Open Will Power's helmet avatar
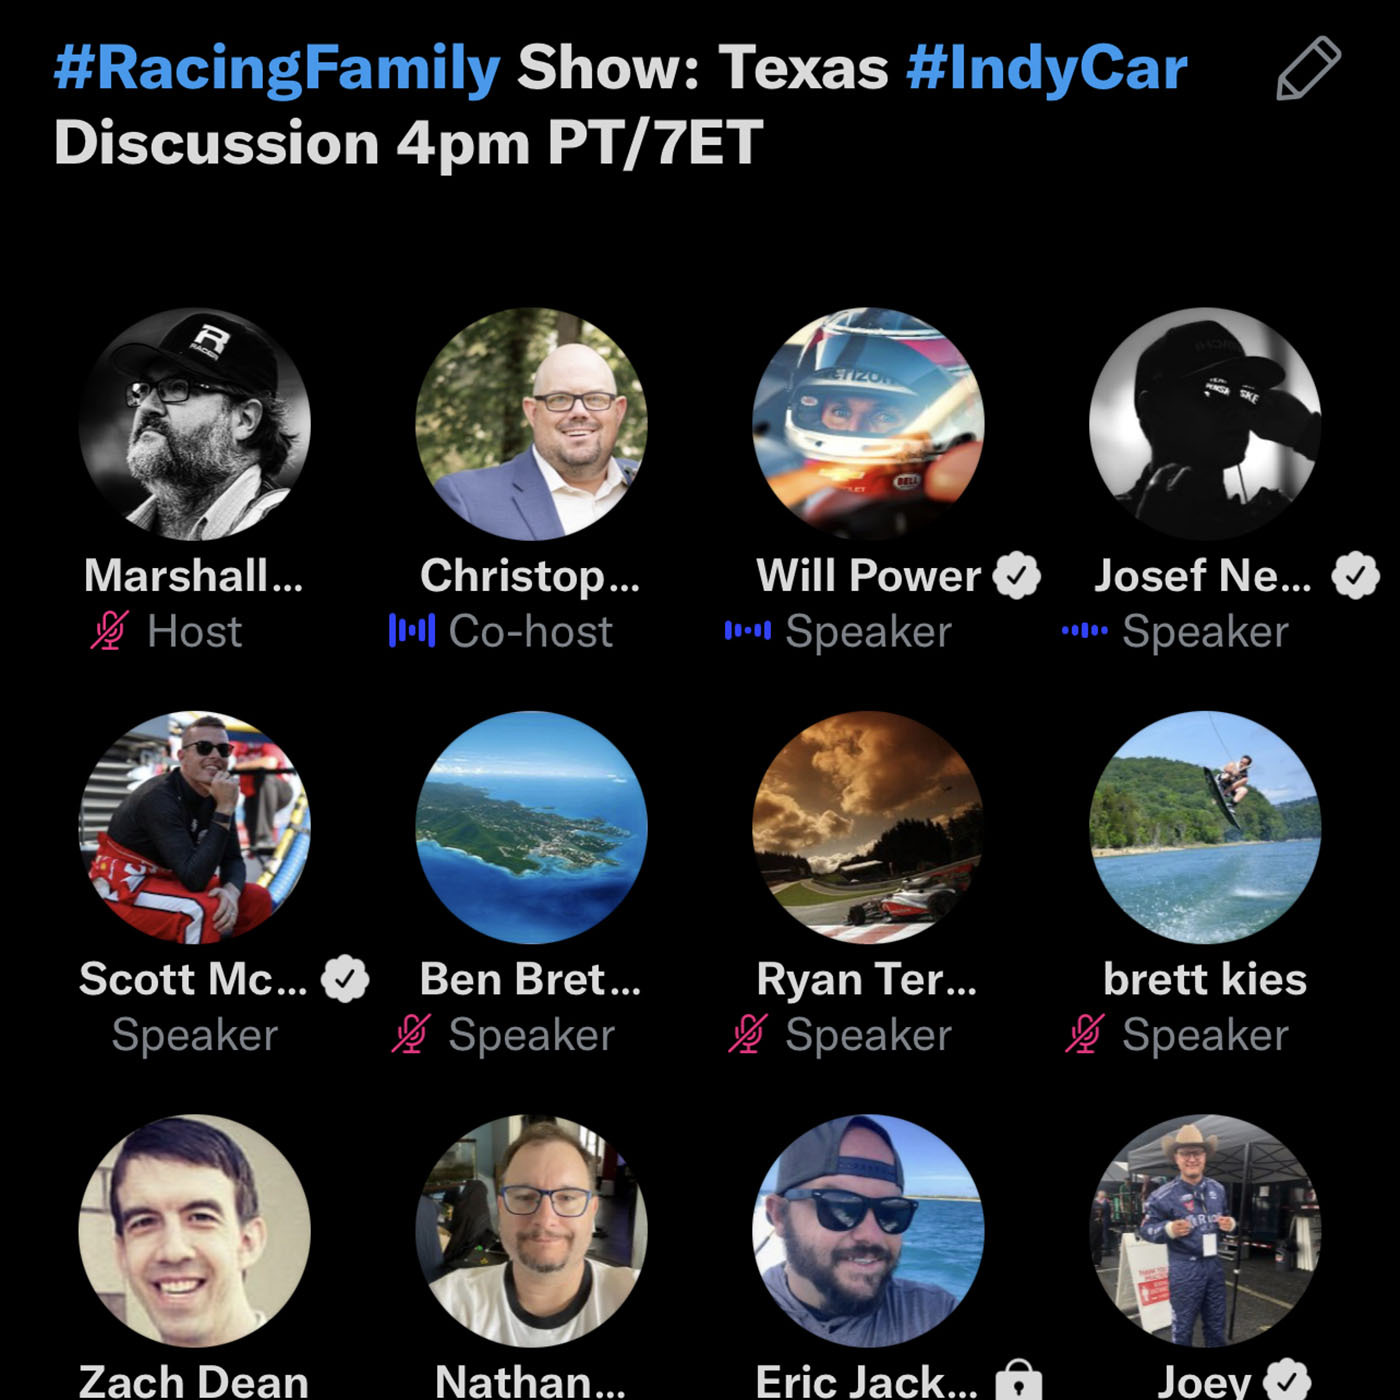Screen dimensions: 1400x1400 [868, 424]
